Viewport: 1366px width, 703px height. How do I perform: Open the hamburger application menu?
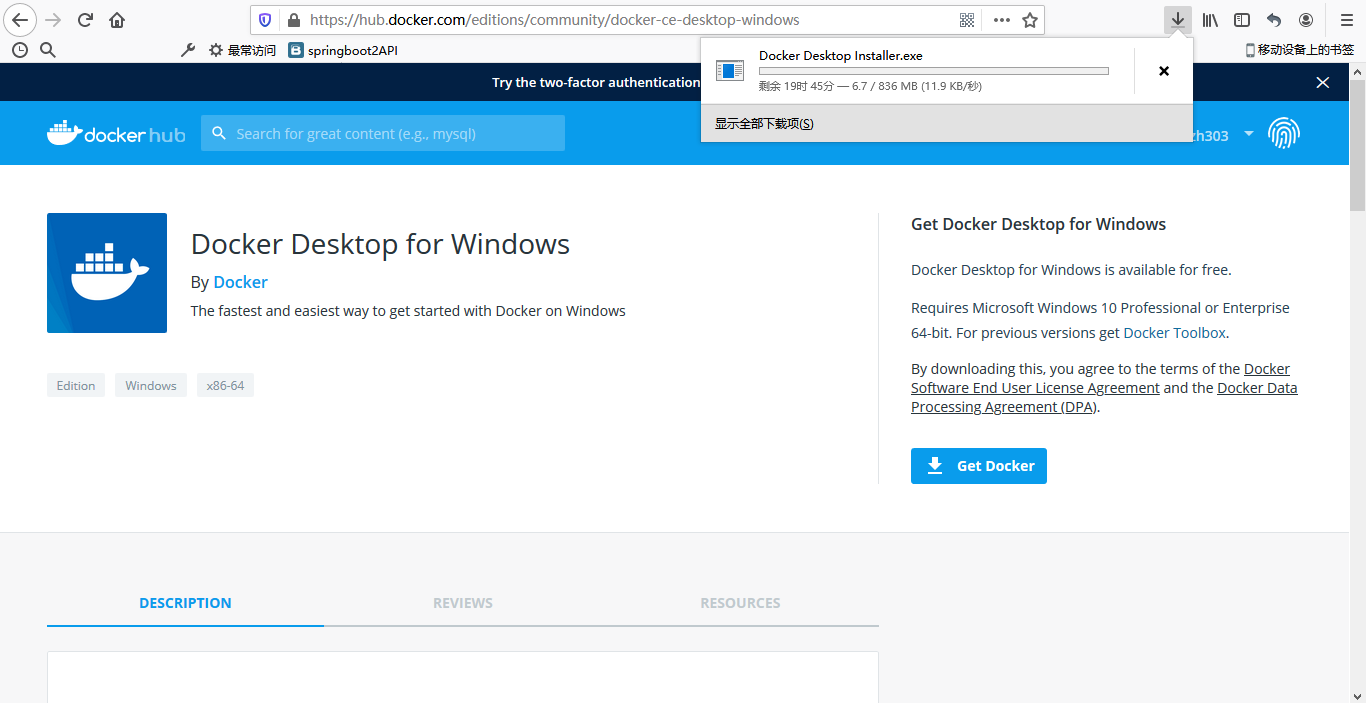[x=1346, y=20]
